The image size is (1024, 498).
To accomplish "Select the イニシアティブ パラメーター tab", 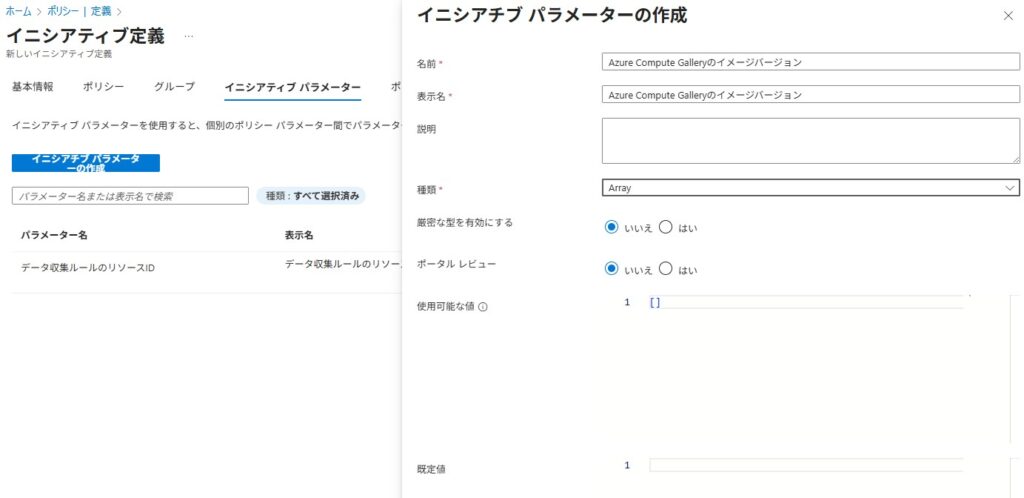I will coord(292,87).
